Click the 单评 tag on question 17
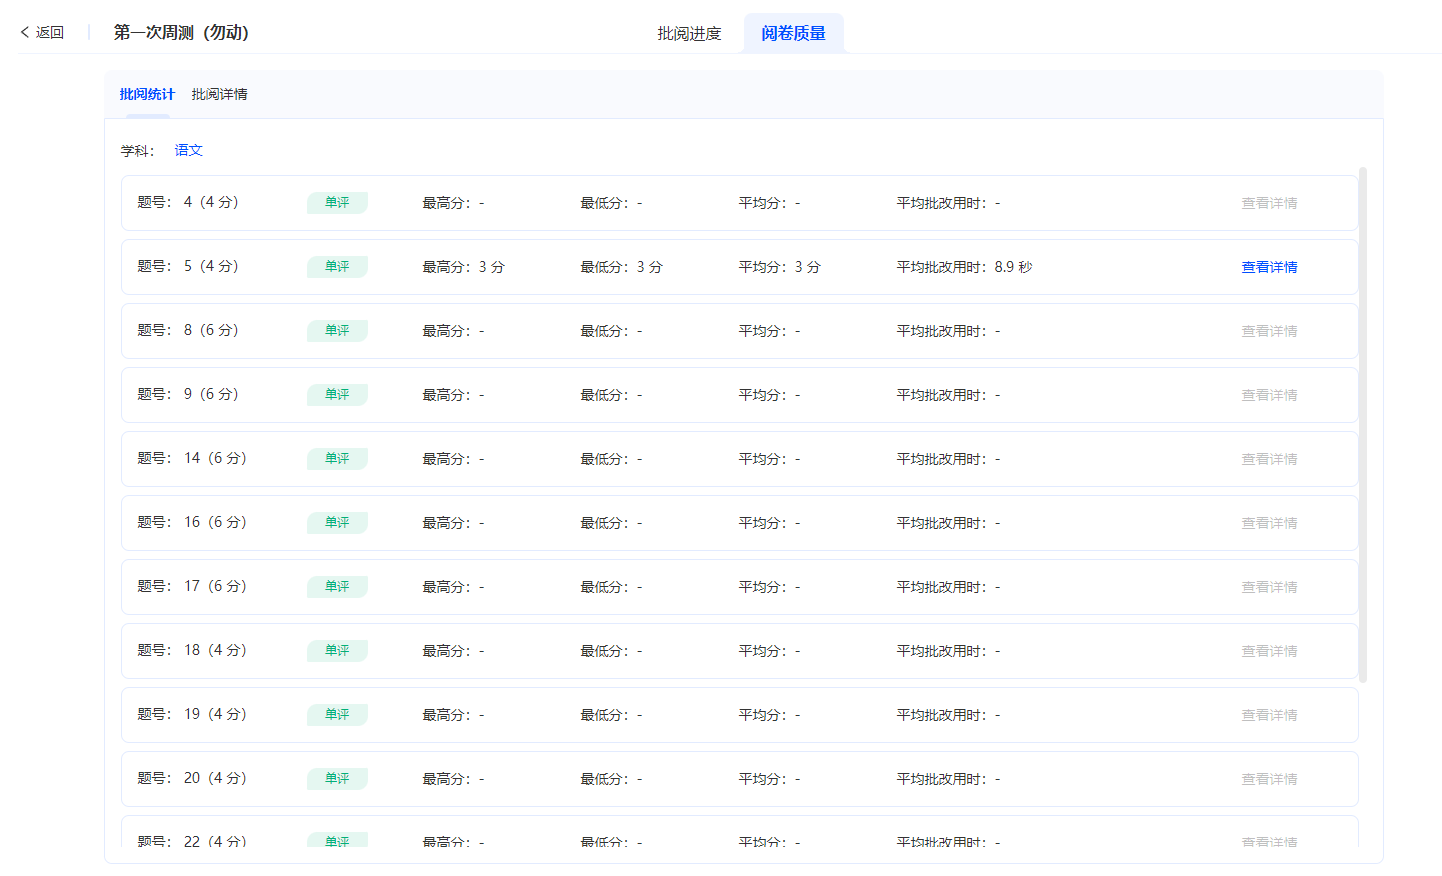 pos(337,587)
